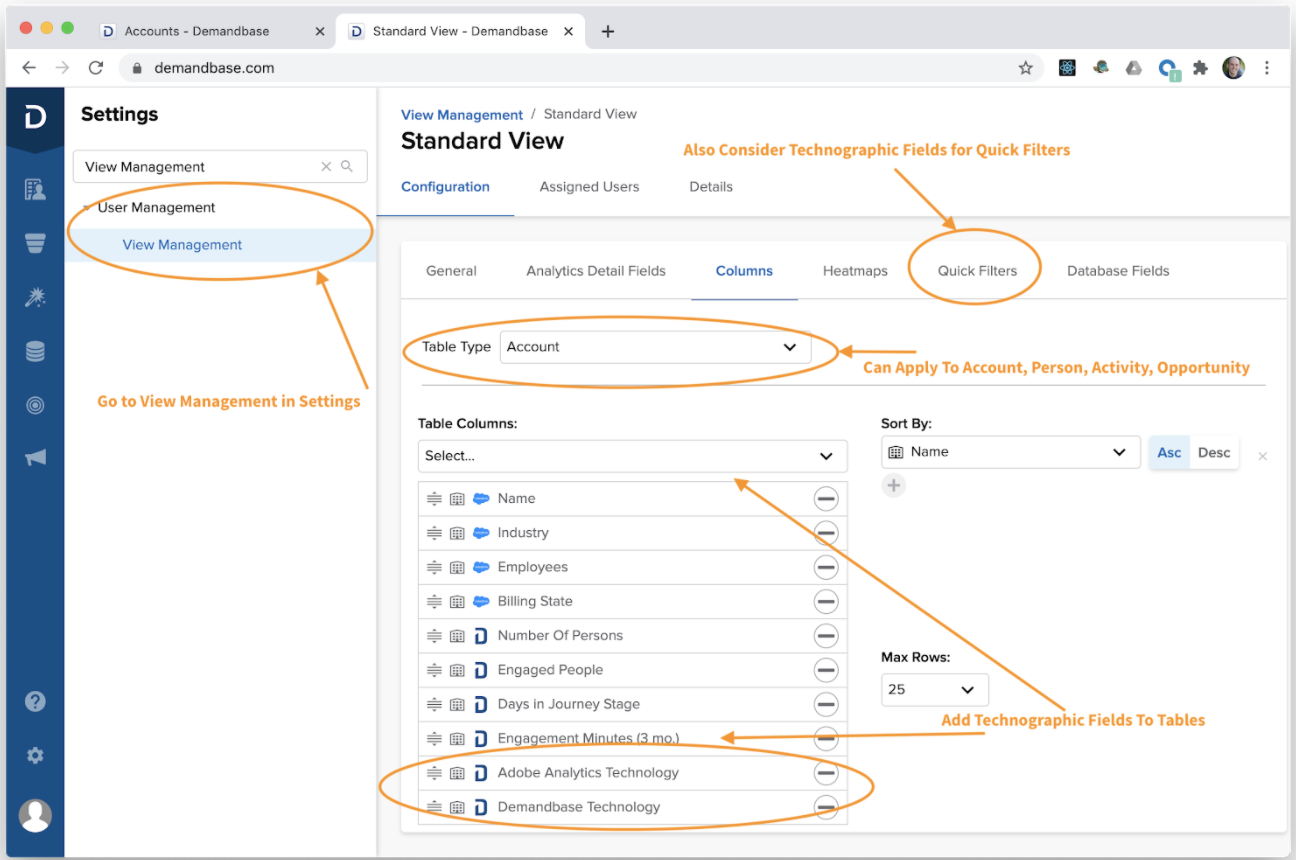
Task: Open the magic wand icon in the sidebar
Action: pos(35,297)
